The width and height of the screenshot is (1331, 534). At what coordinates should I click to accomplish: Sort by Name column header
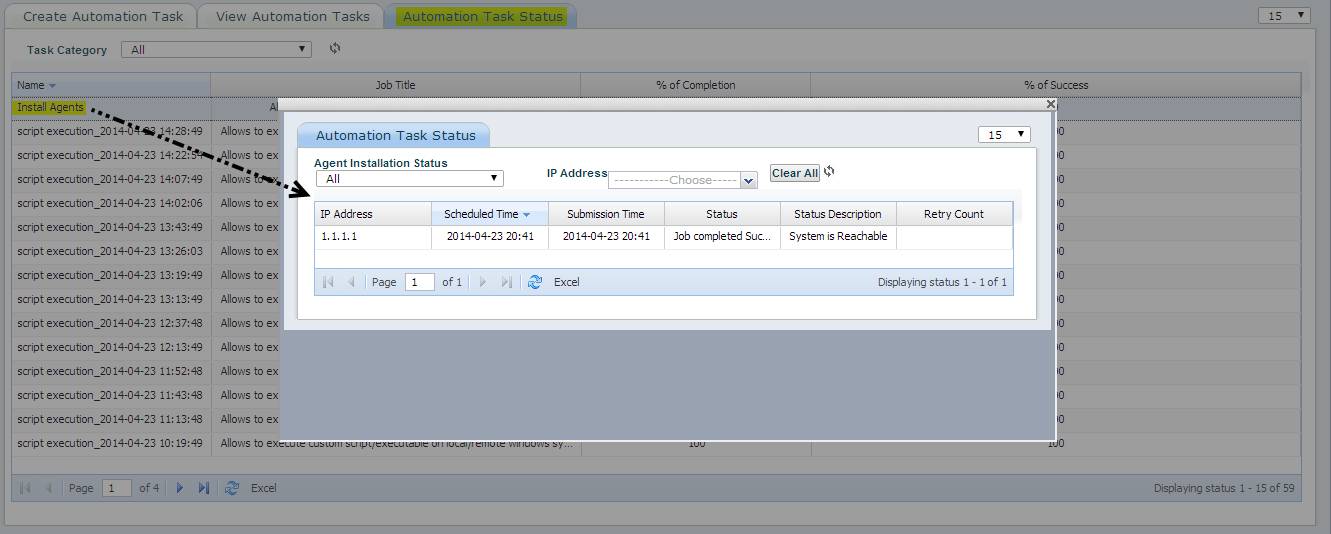[x=111, y=85]
